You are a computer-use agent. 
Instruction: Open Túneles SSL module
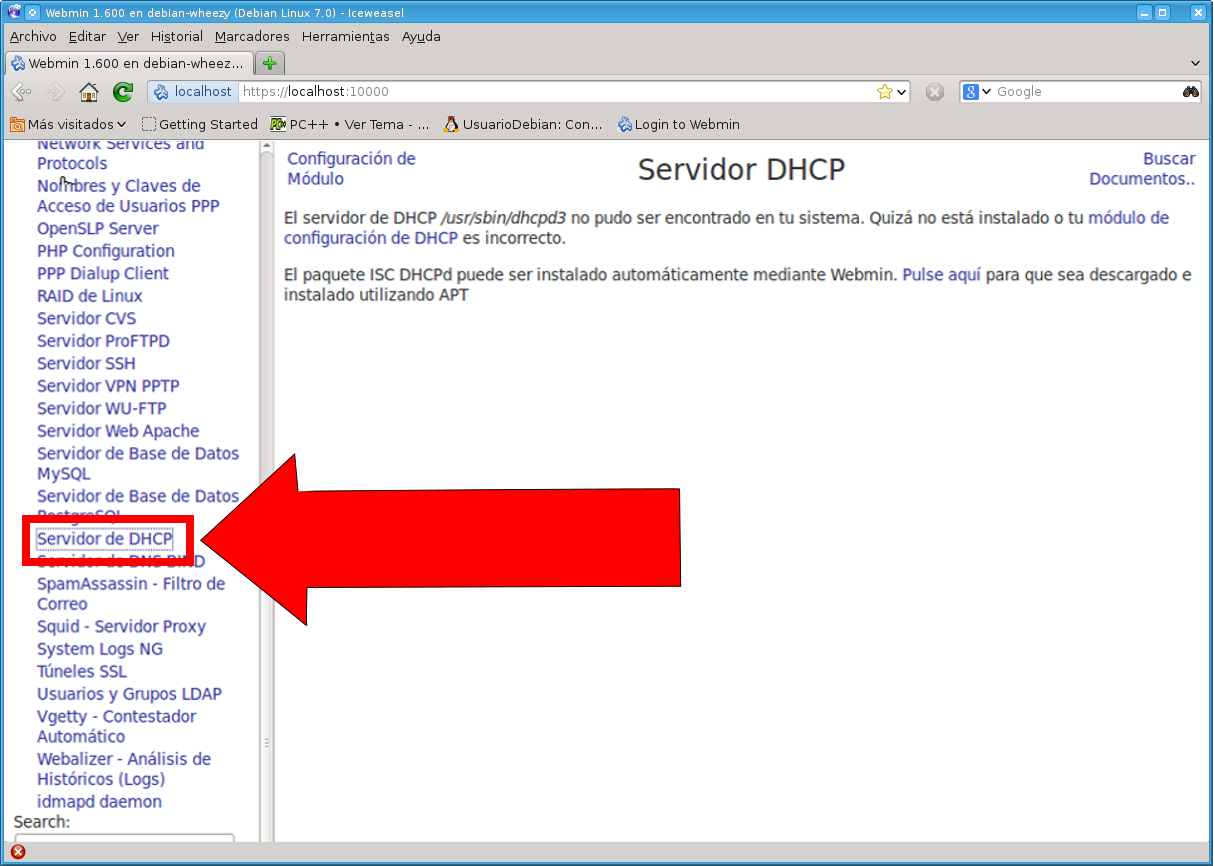pos(82,671)
